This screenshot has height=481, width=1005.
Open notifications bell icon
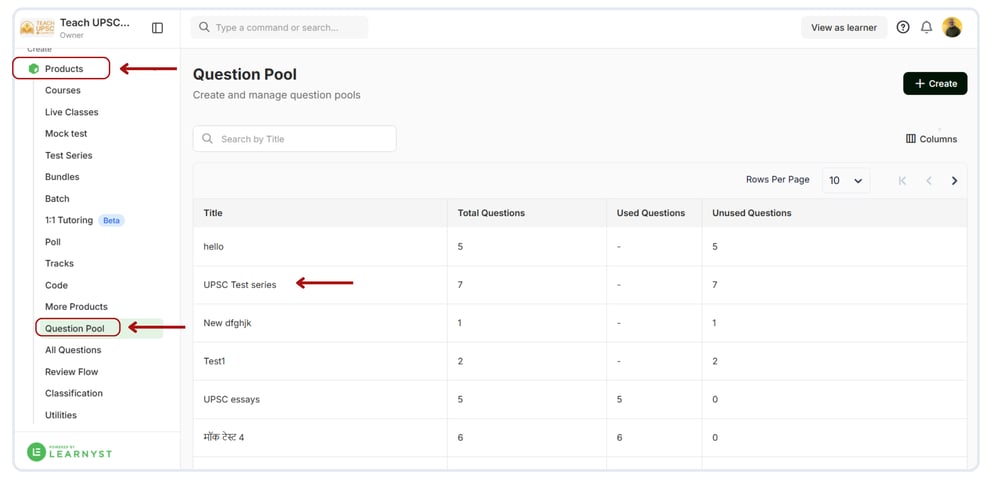pyautogui.click(x=926, y=27)
